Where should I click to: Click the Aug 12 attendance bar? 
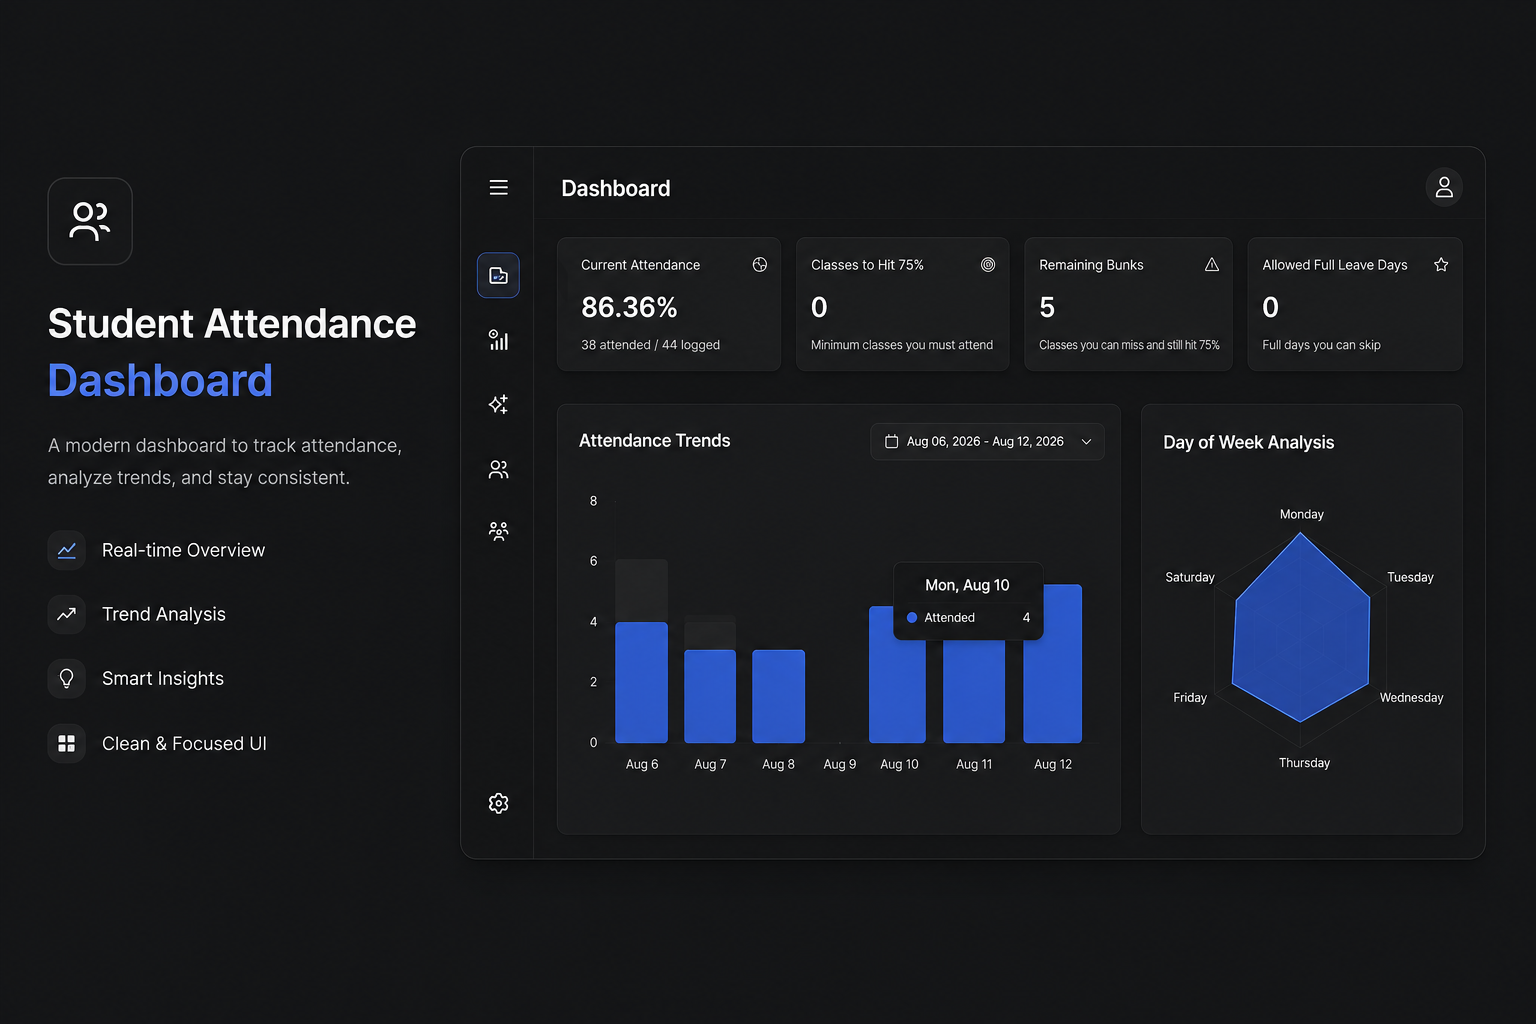click(x=1053, y=664)
